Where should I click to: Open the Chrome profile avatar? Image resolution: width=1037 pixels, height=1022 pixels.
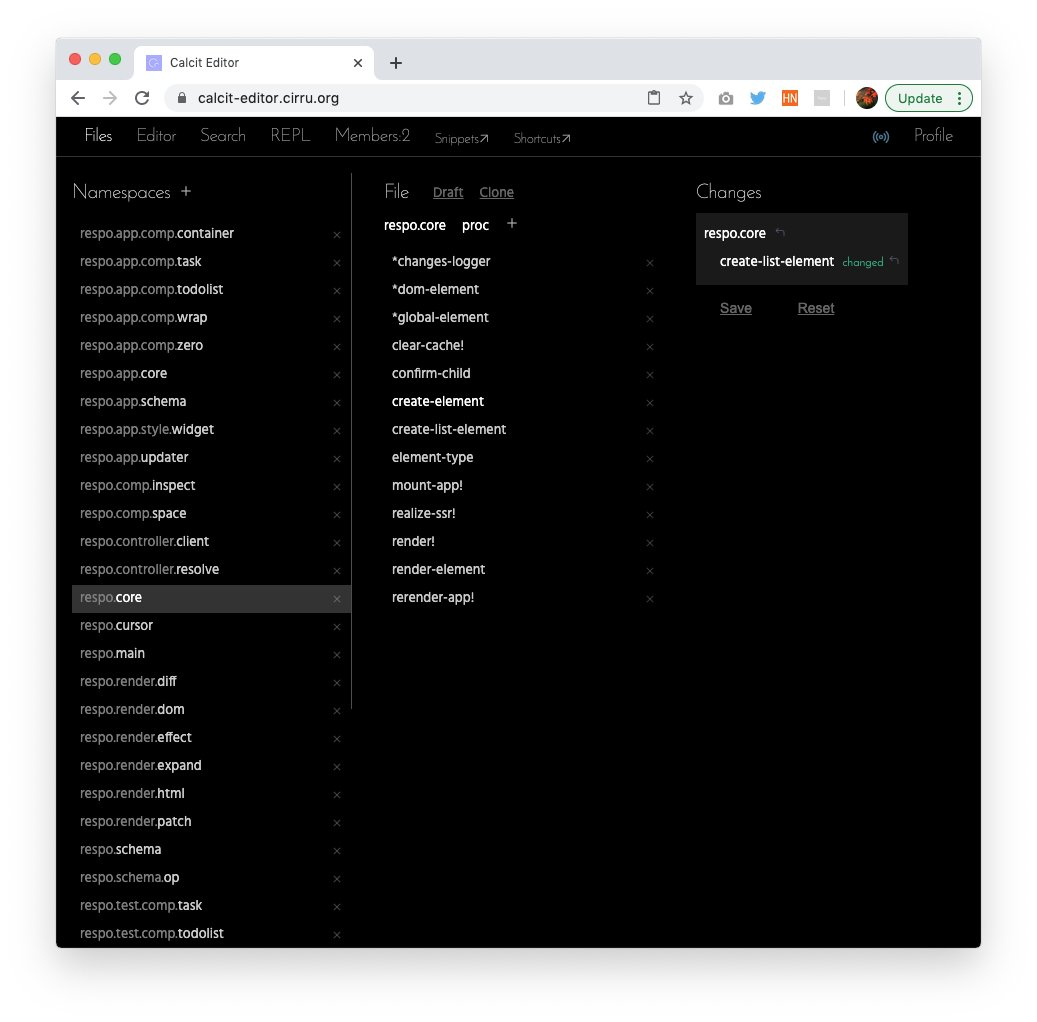866,98
